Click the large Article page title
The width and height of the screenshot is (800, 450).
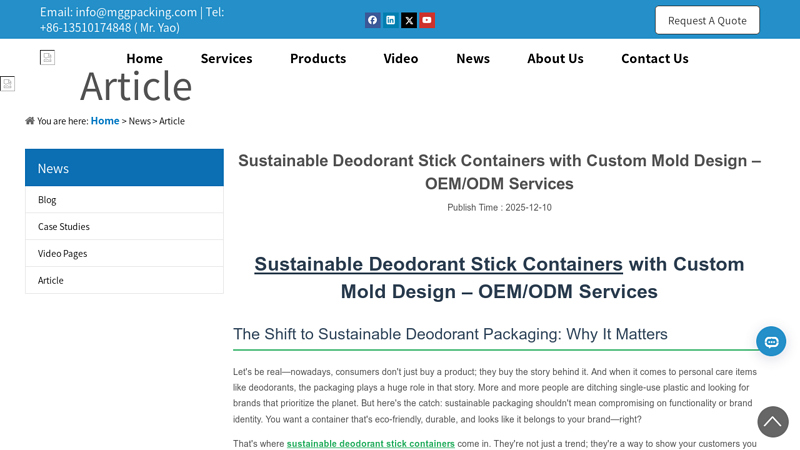click(136, 86)
